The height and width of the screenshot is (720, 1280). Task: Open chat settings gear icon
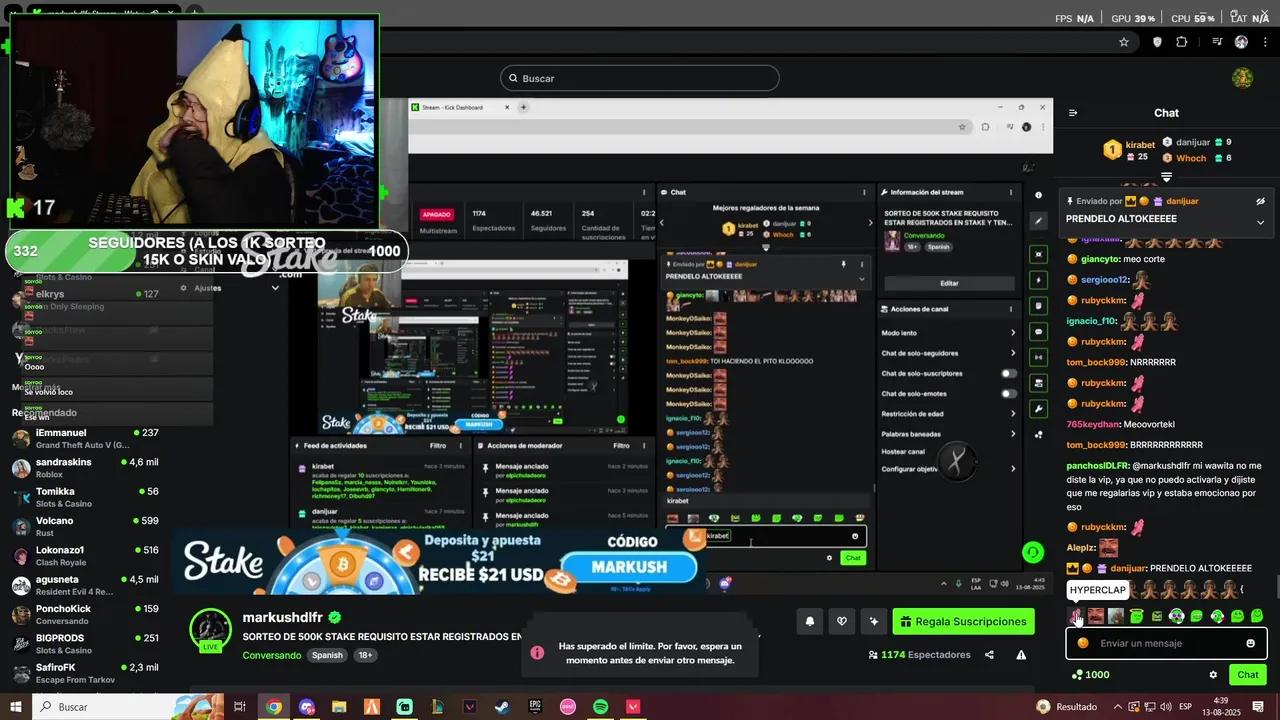pyautogui.click(x=1213, y=675)
